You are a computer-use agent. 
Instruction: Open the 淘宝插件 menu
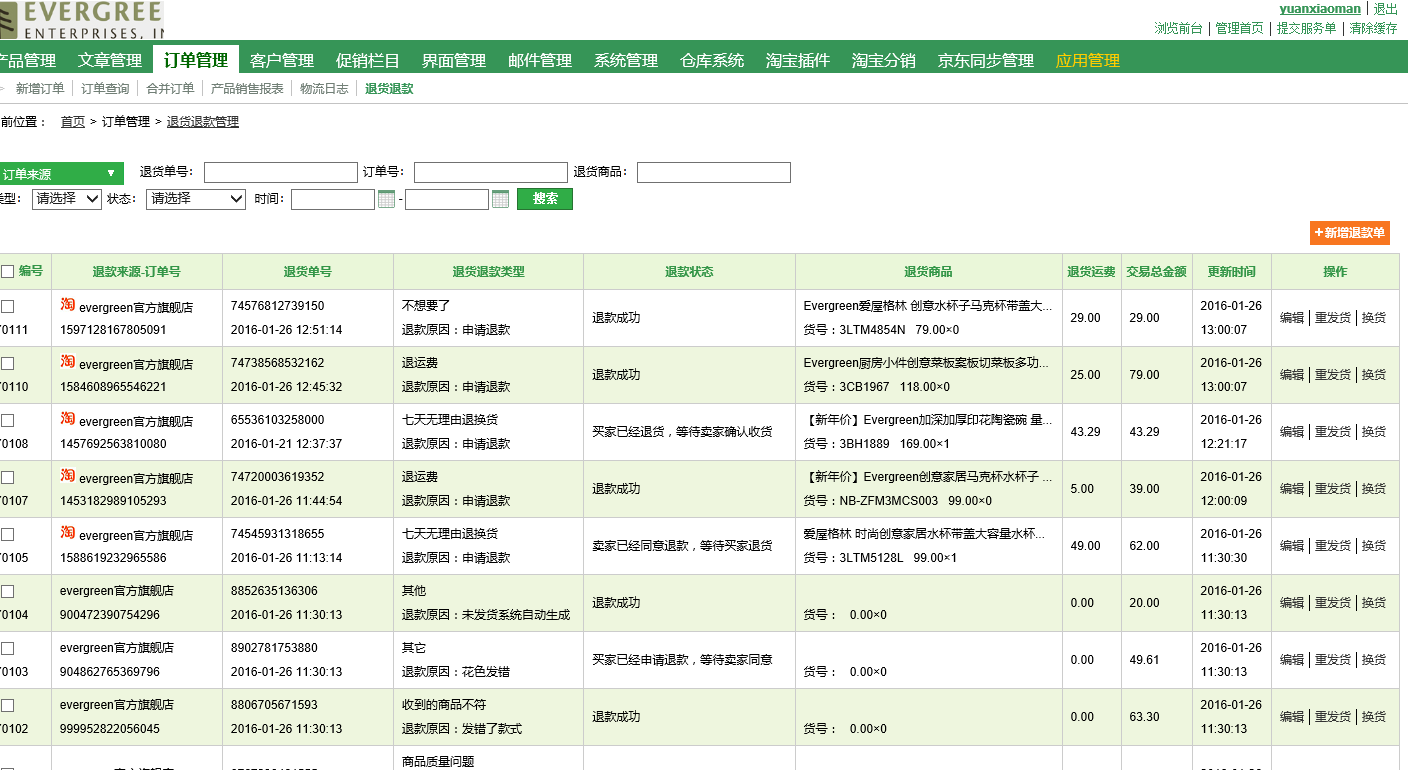[798, 60]
